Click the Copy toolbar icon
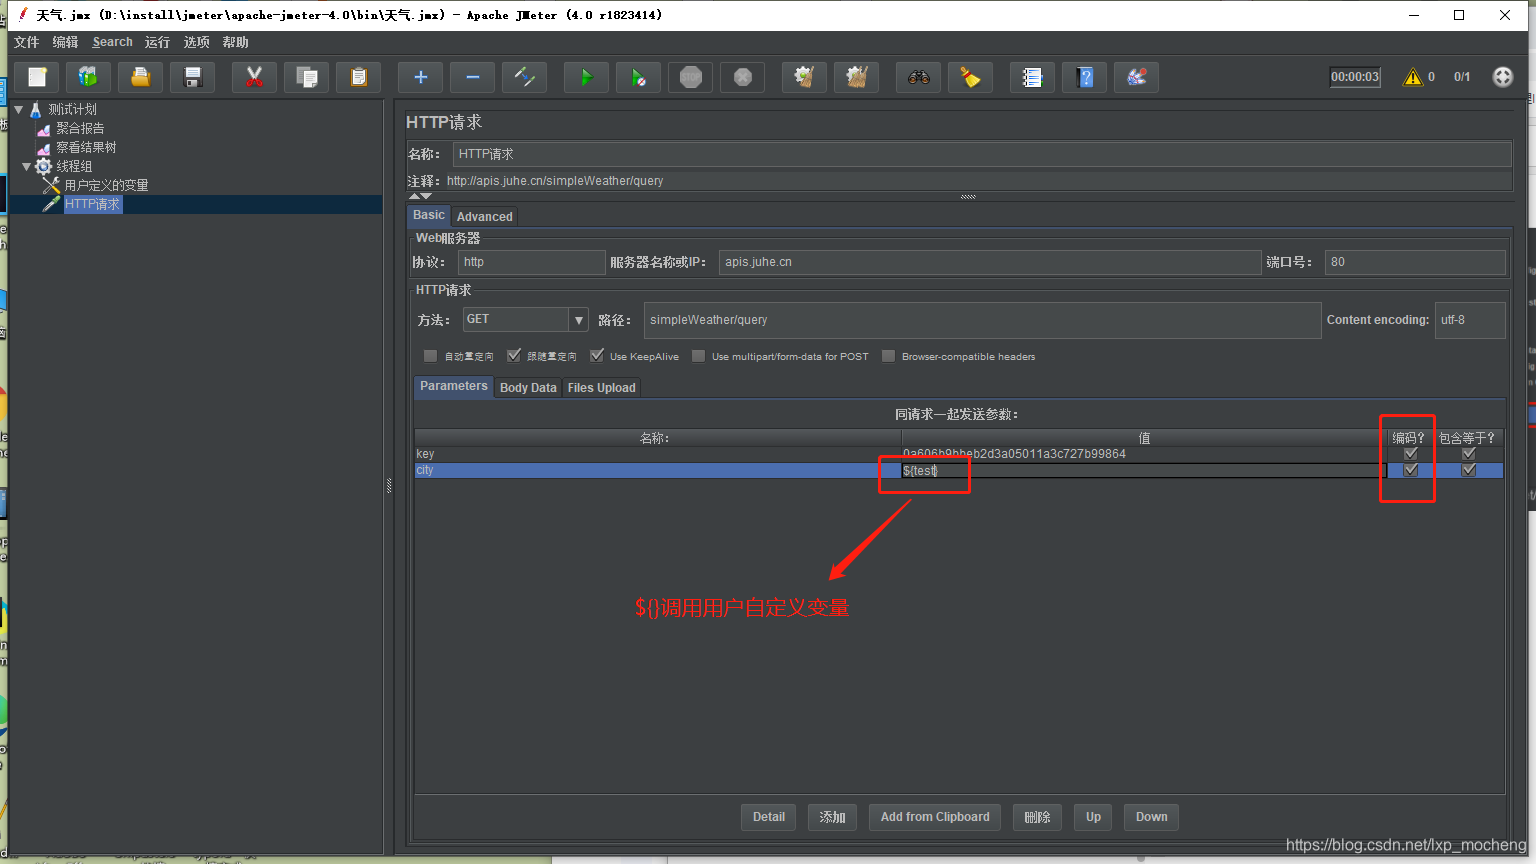The image size is (1536, 864). (307, 77)
